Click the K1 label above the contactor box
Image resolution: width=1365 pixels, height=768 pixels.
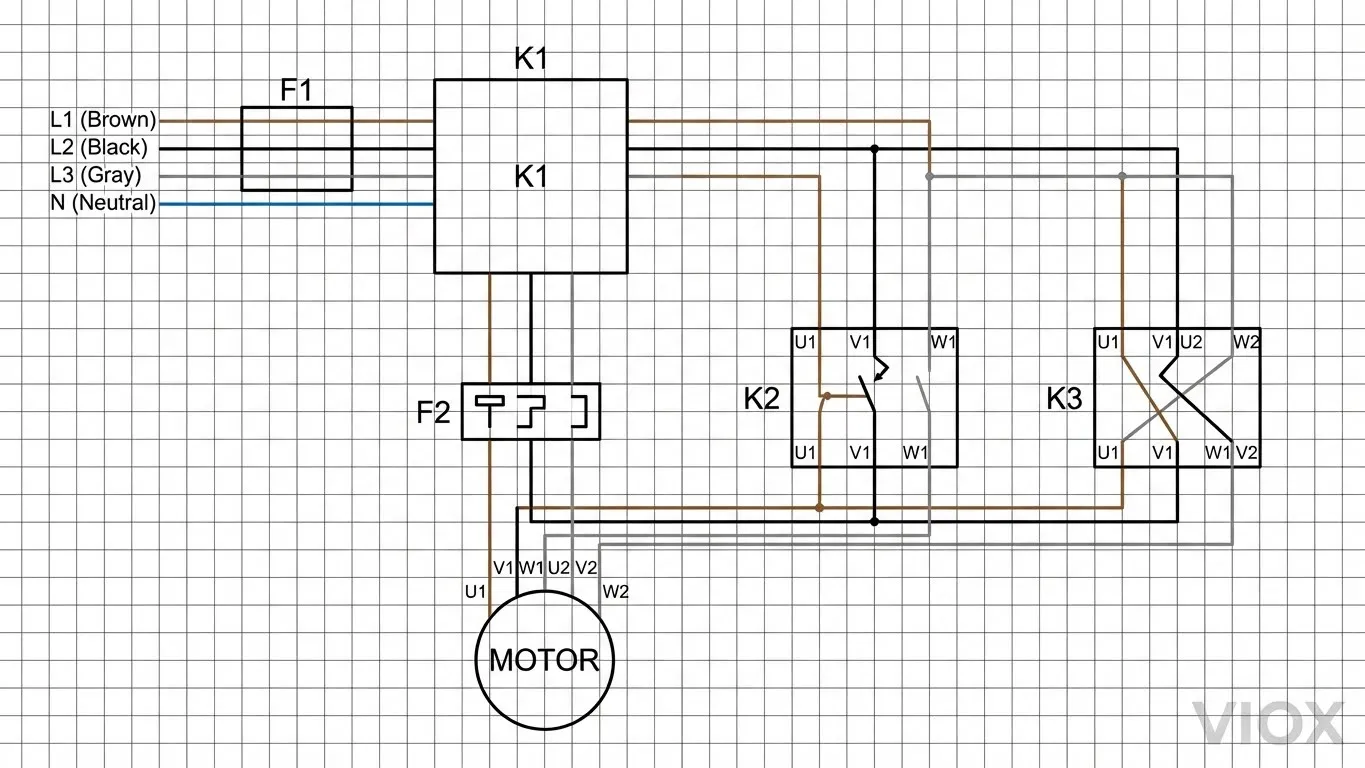coord(530,59)
